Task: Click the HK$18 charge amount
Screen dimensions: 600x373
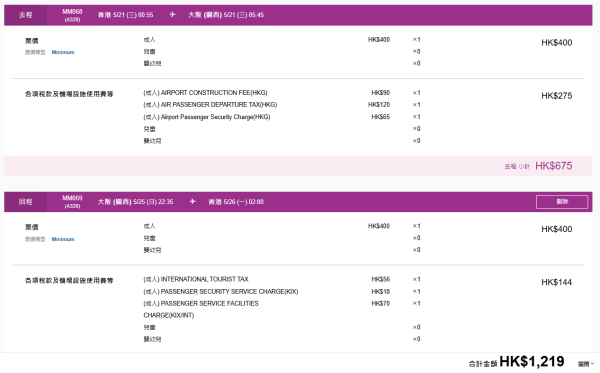Action: click(380, 292)
